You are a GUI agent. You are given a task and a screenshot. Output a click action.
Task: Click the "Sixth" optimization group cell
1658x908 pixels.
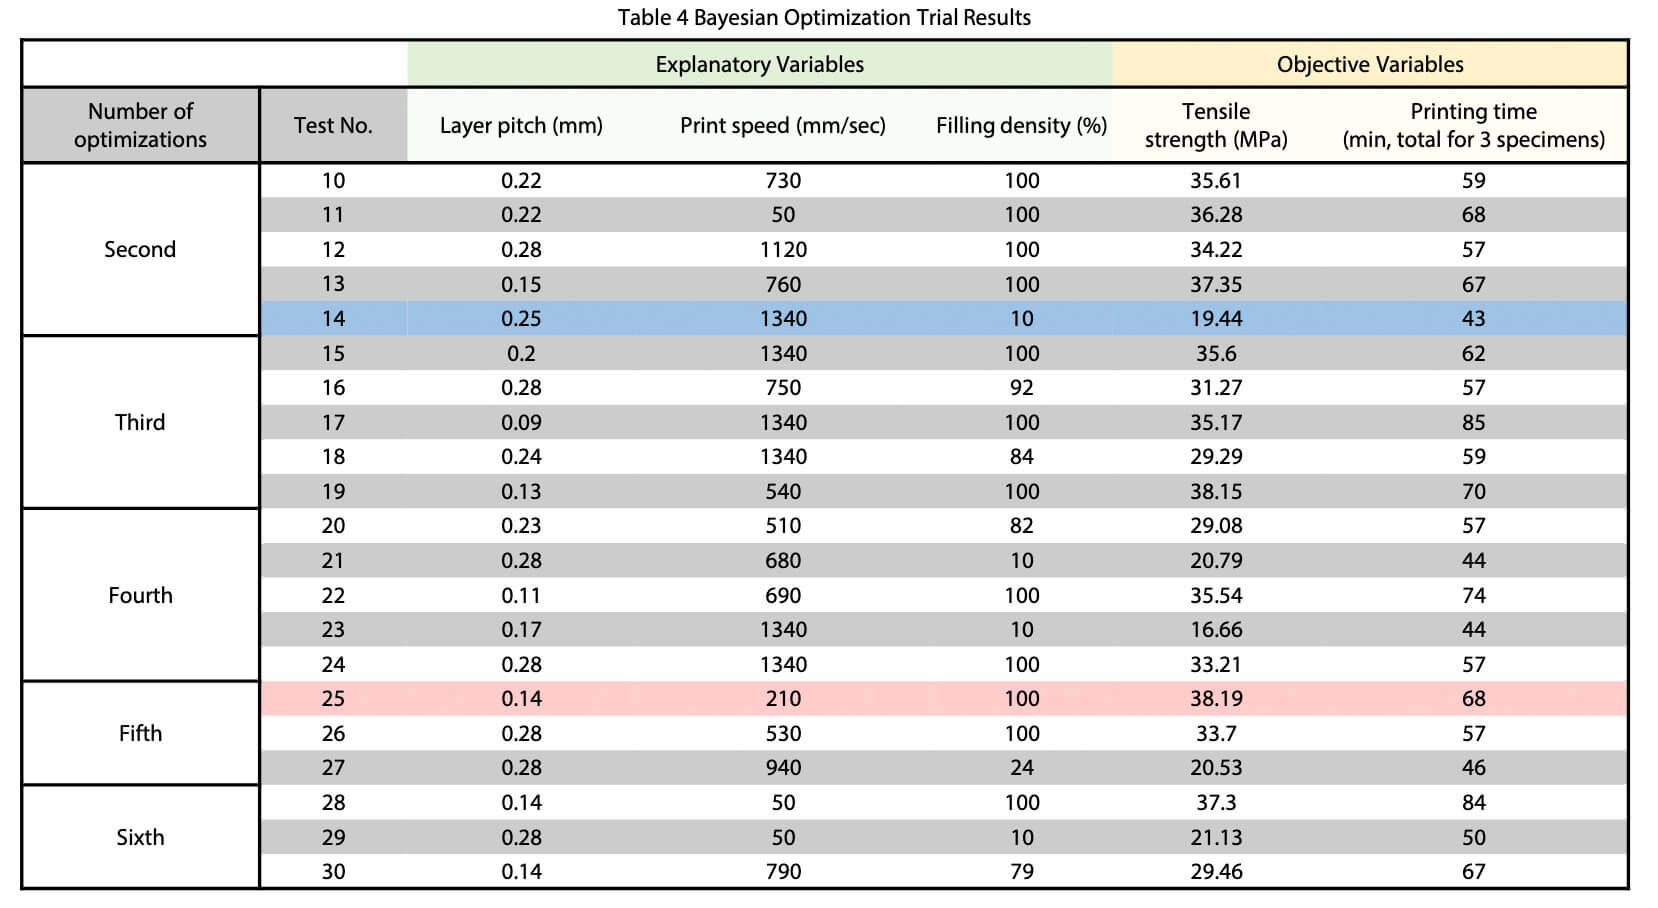pyautogui.click(x=140, y=837)
